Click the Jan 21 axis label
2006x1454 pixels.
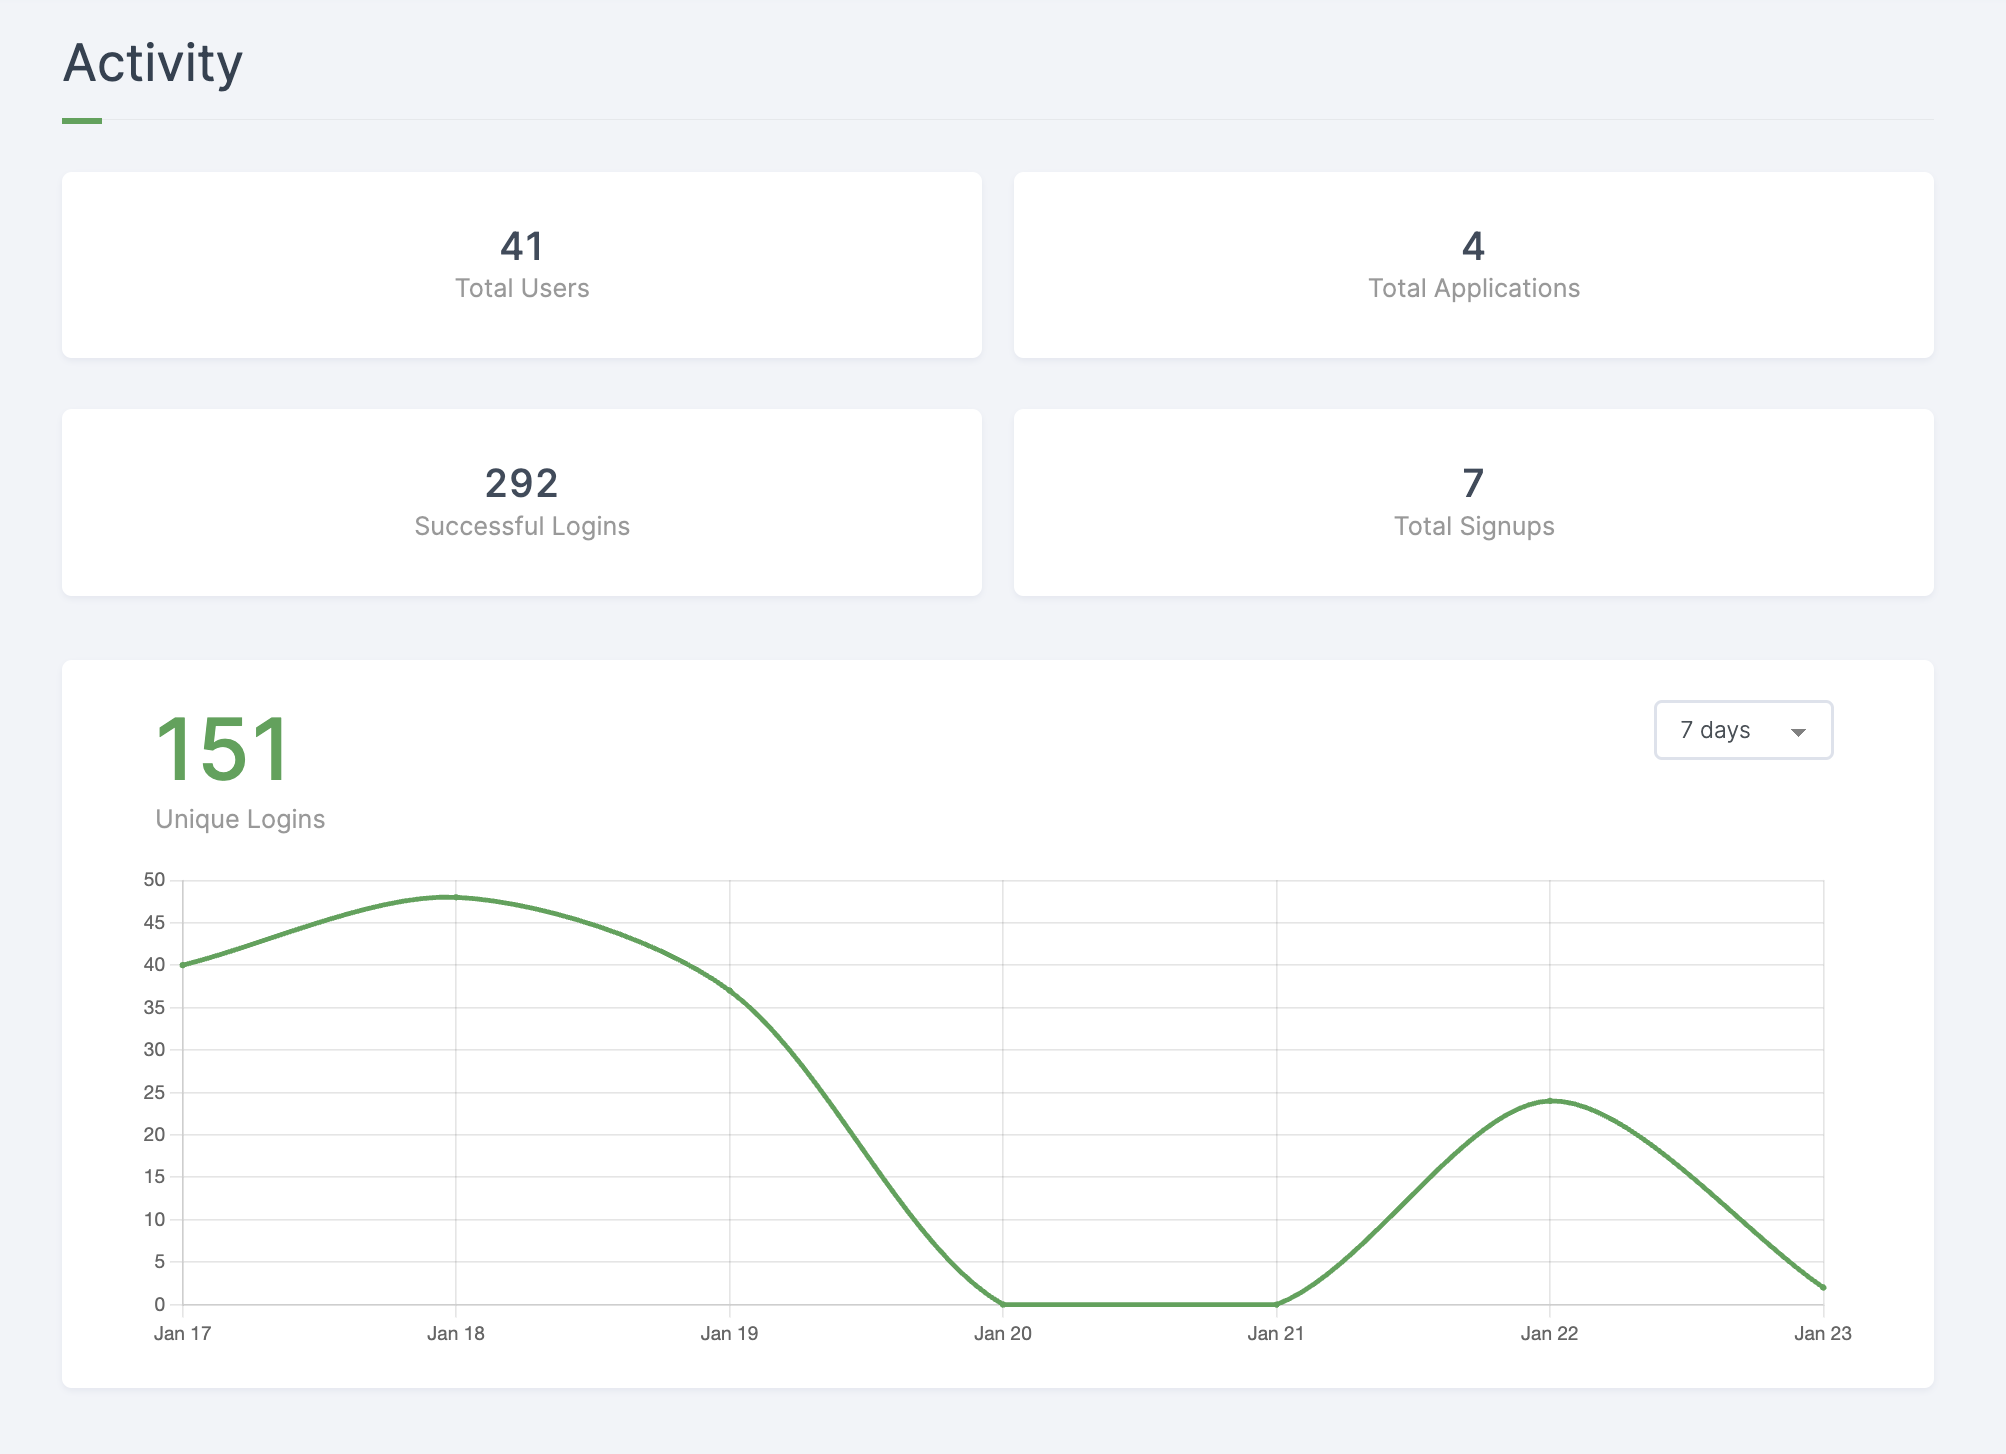pyautogui.click(x=1276, y=1333)
